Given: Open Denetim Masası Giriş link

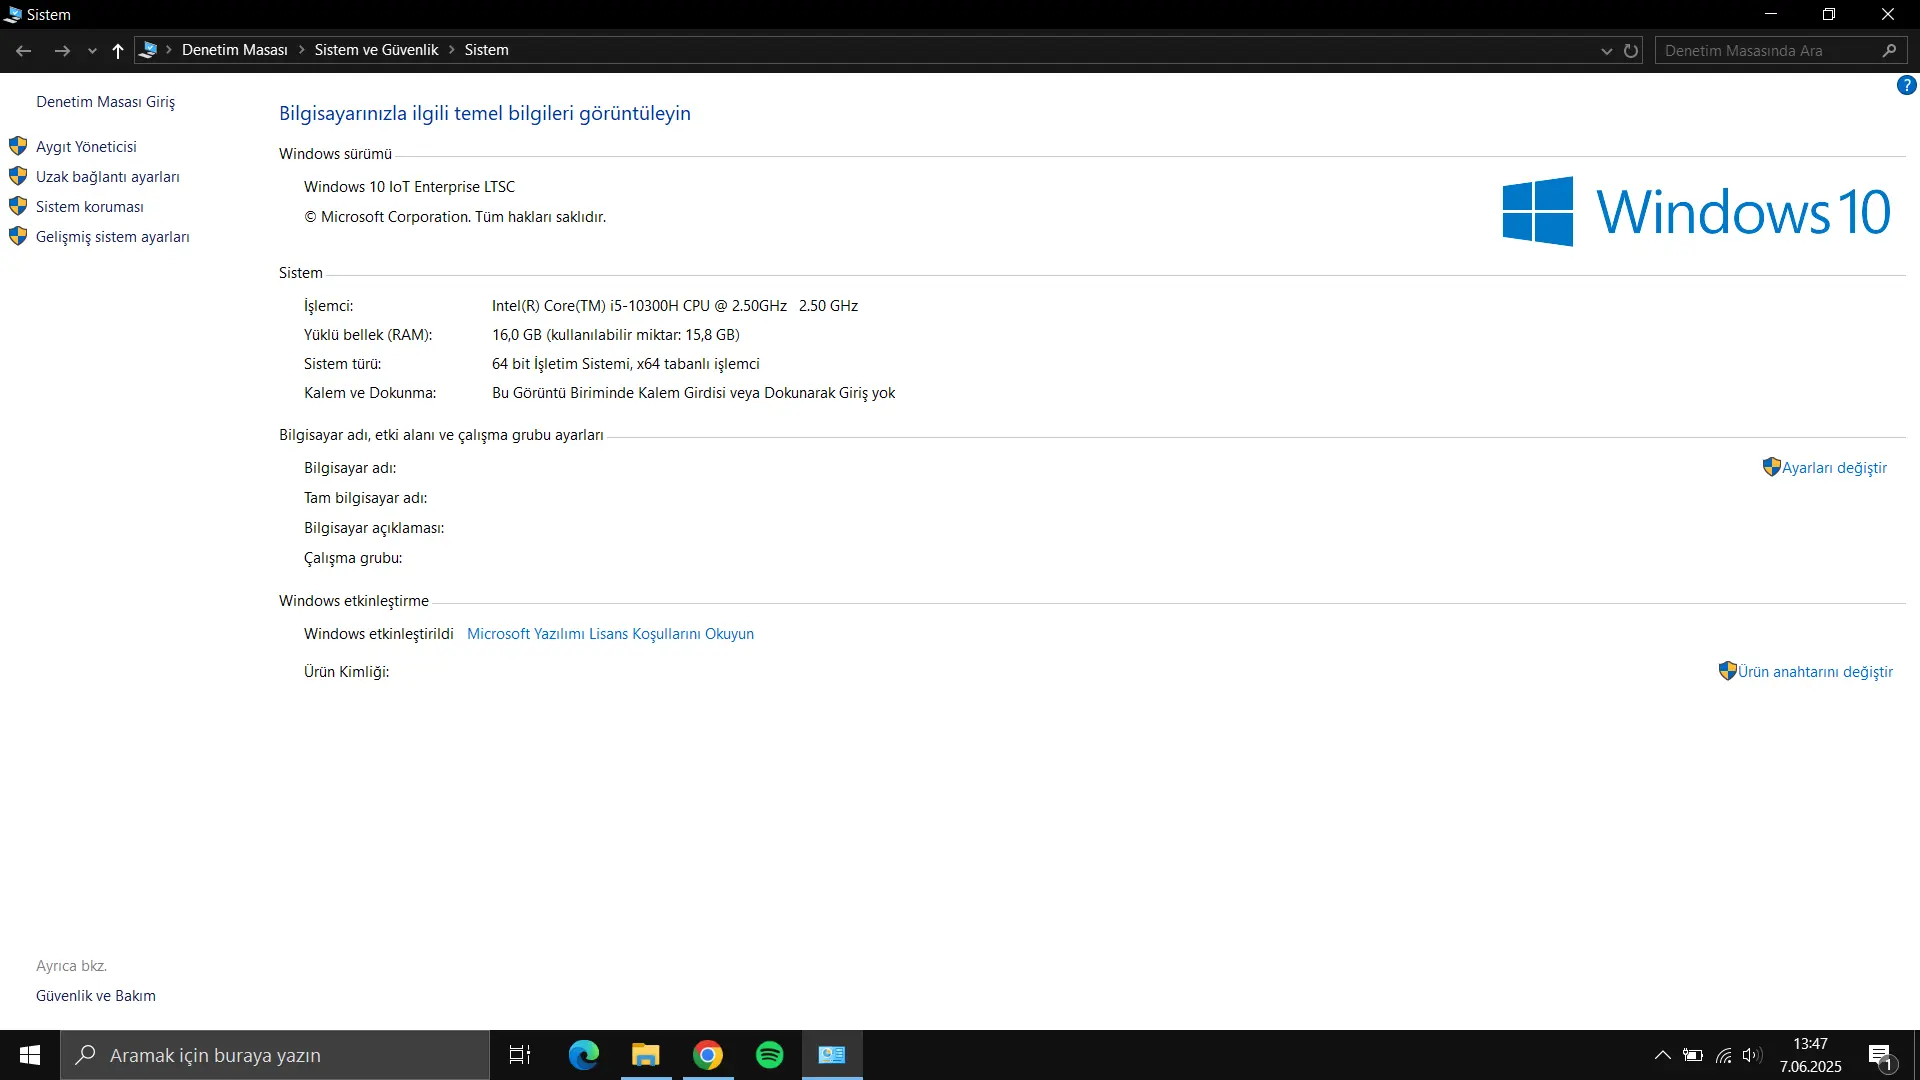Looking at the screenshot, I should tap(105, 102).
